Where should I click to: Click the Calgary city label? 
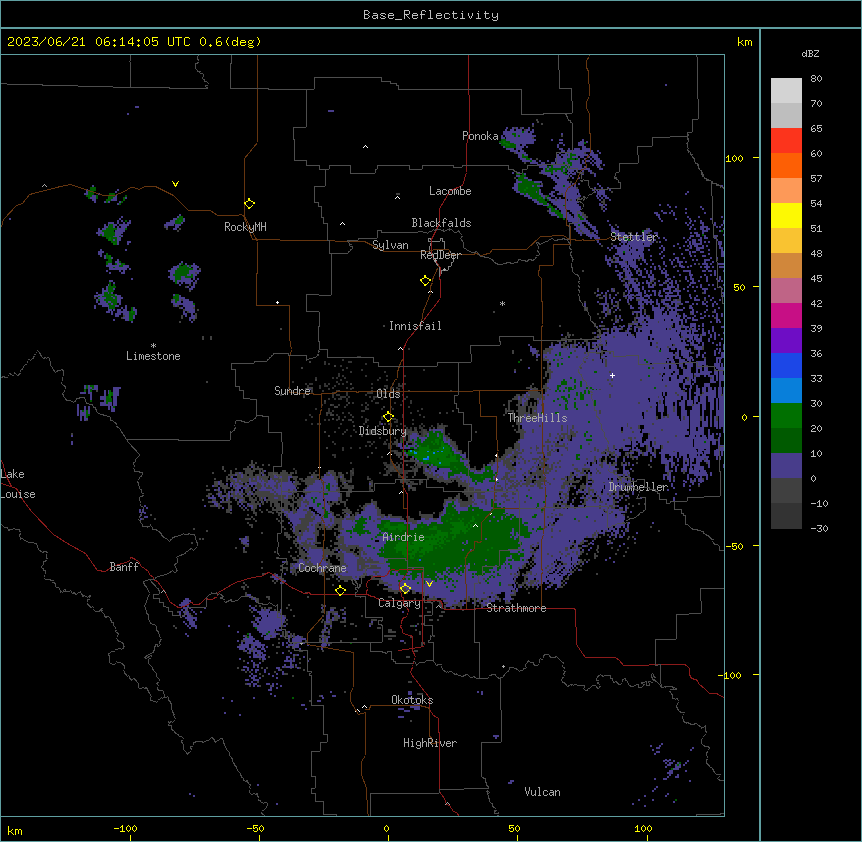399,603
